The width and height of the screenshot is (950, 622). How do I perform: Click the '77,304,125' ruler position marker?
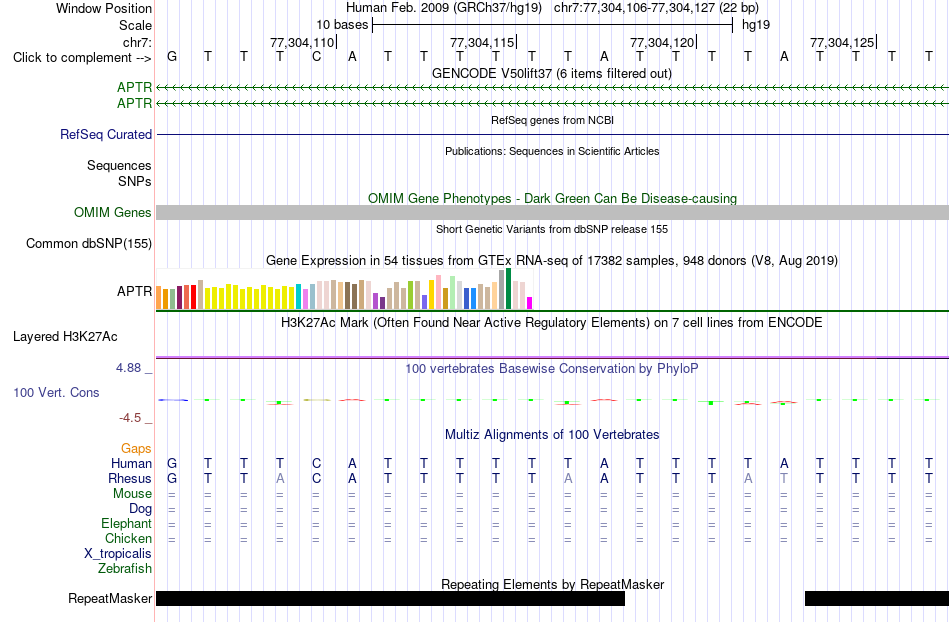[x=843, y=42]
